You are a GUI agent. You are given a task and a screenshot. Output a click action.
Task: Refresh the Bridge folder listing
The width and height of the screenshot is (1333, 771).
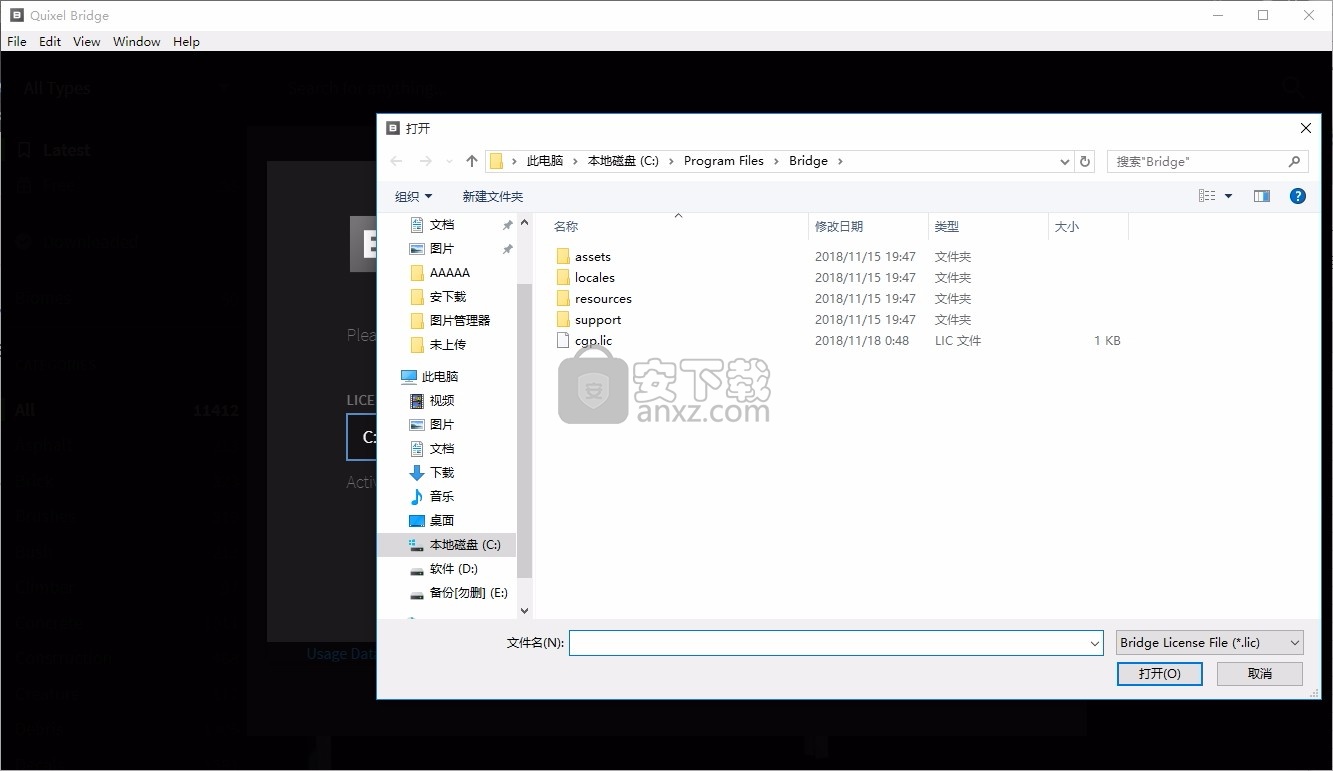pos(1085,161)
